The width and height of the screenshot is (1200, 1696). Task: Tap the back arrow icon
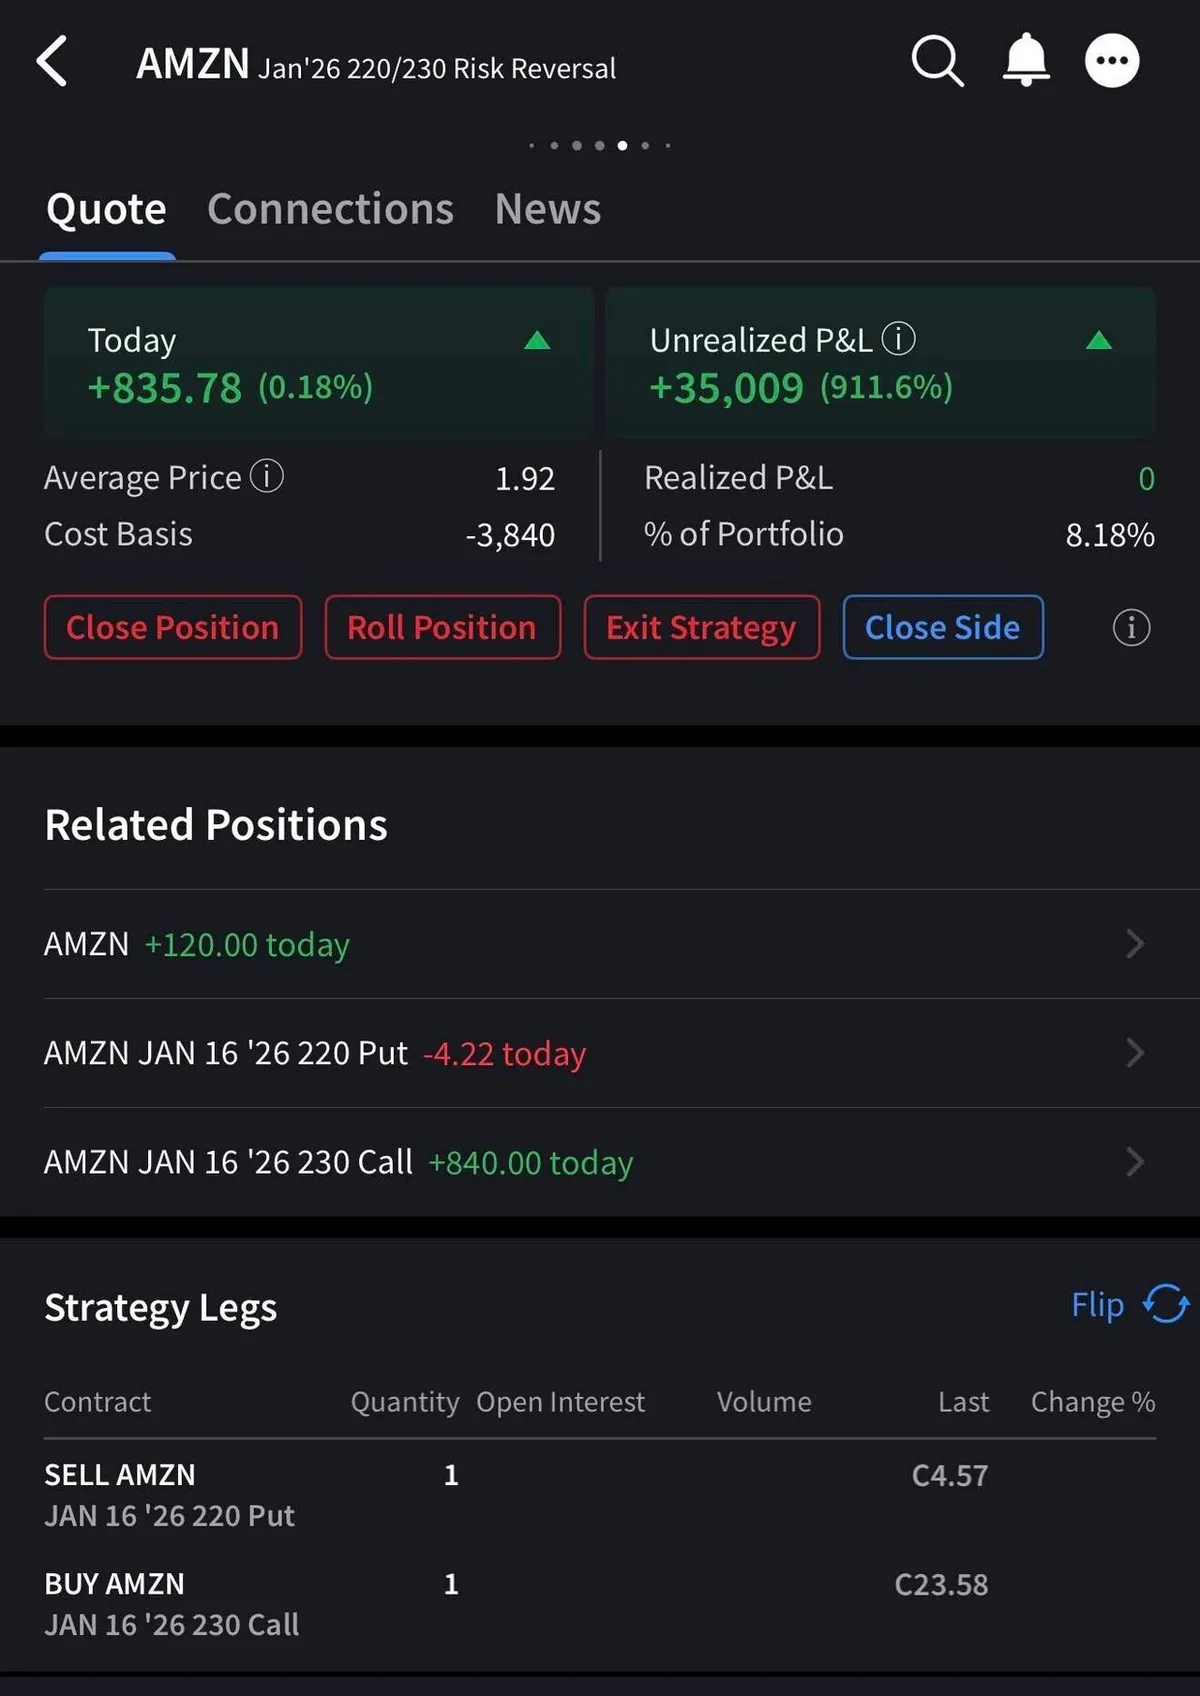[x=52, y=62]
